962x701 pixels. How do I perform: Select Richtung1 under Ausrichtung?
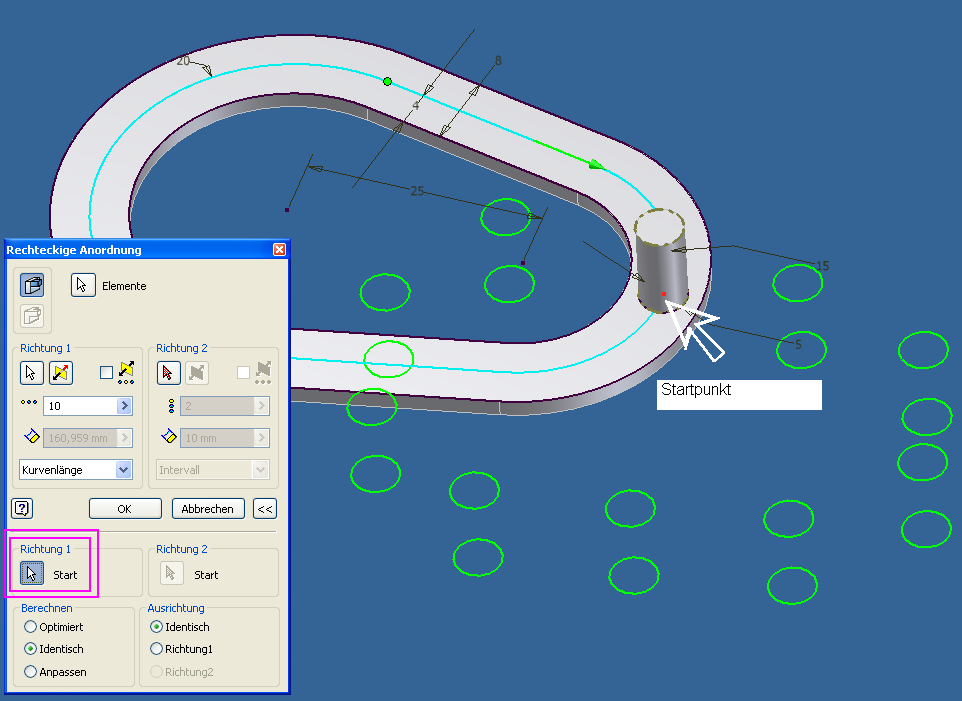click(x=156, y=649)
